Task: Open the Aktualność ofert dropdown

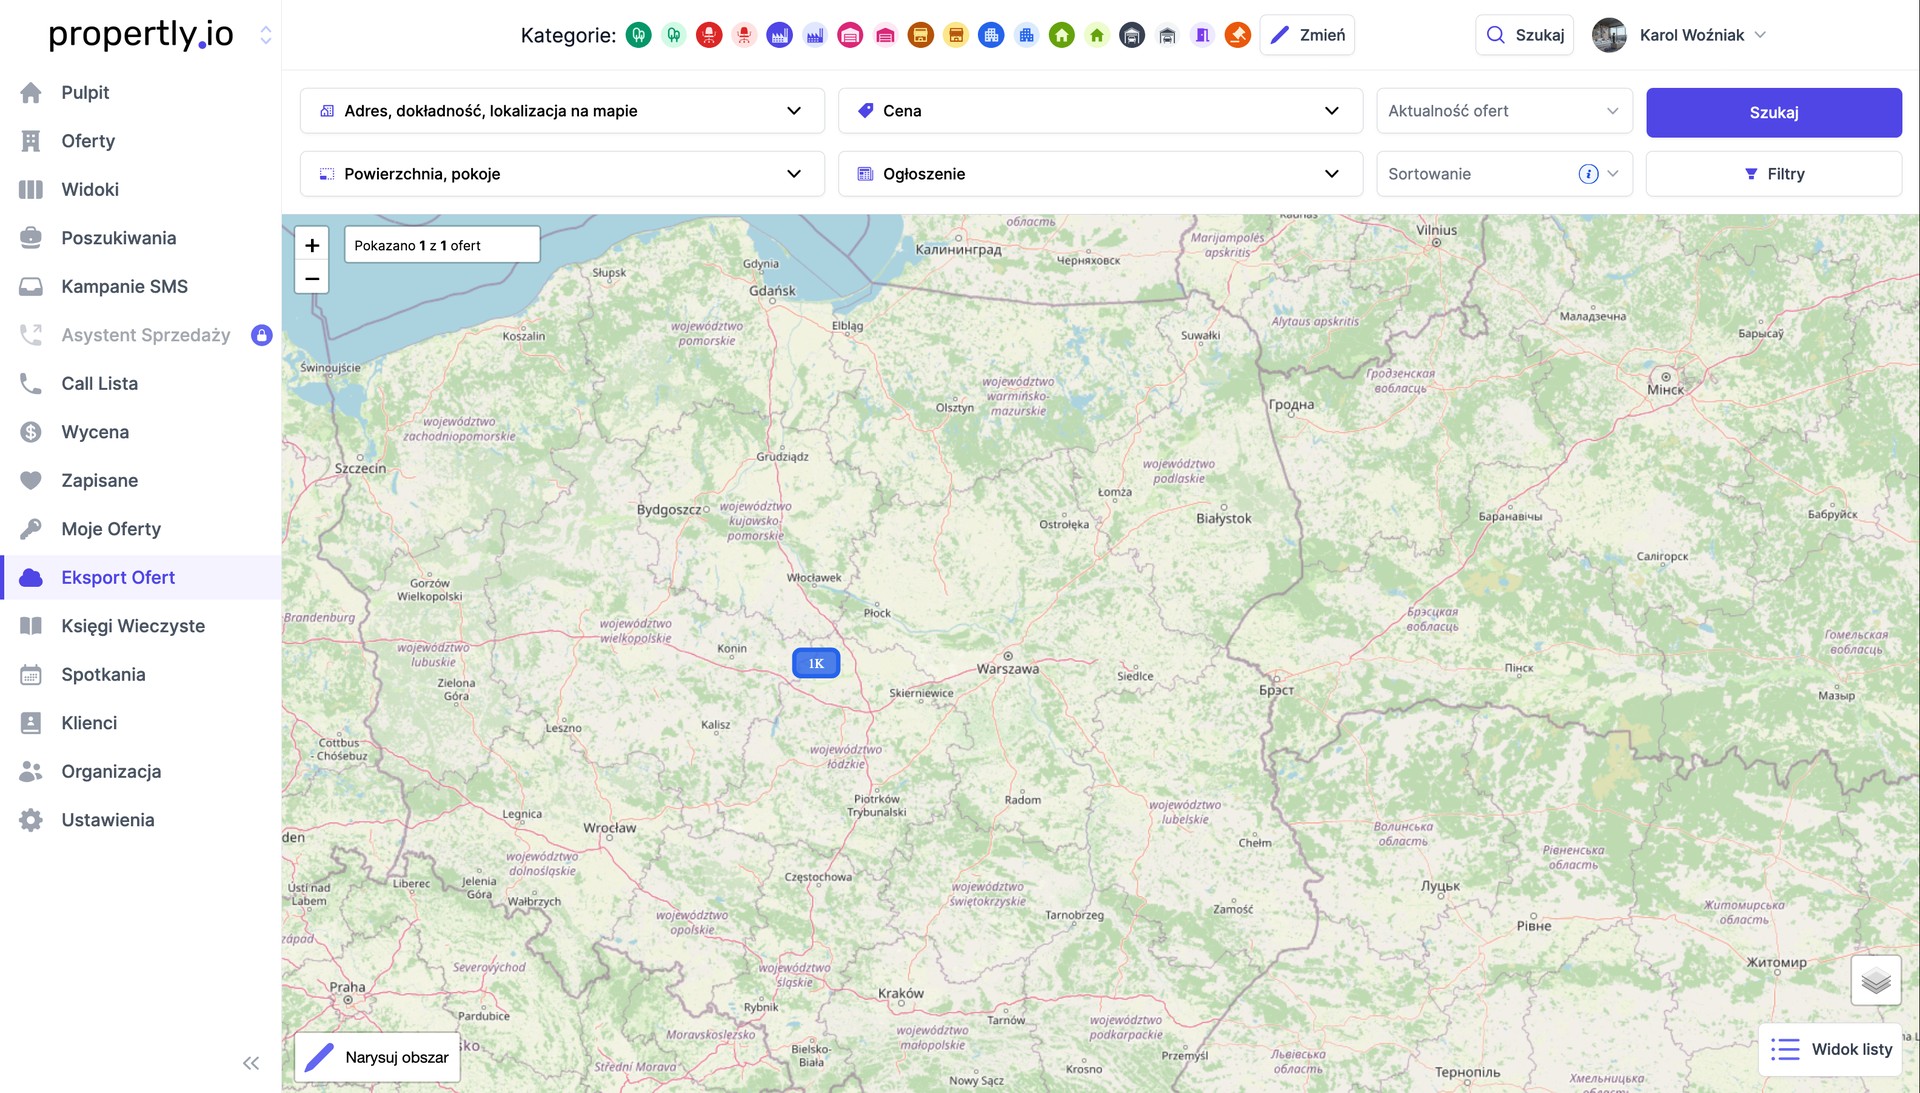Action: click(x=1503, y=111)
